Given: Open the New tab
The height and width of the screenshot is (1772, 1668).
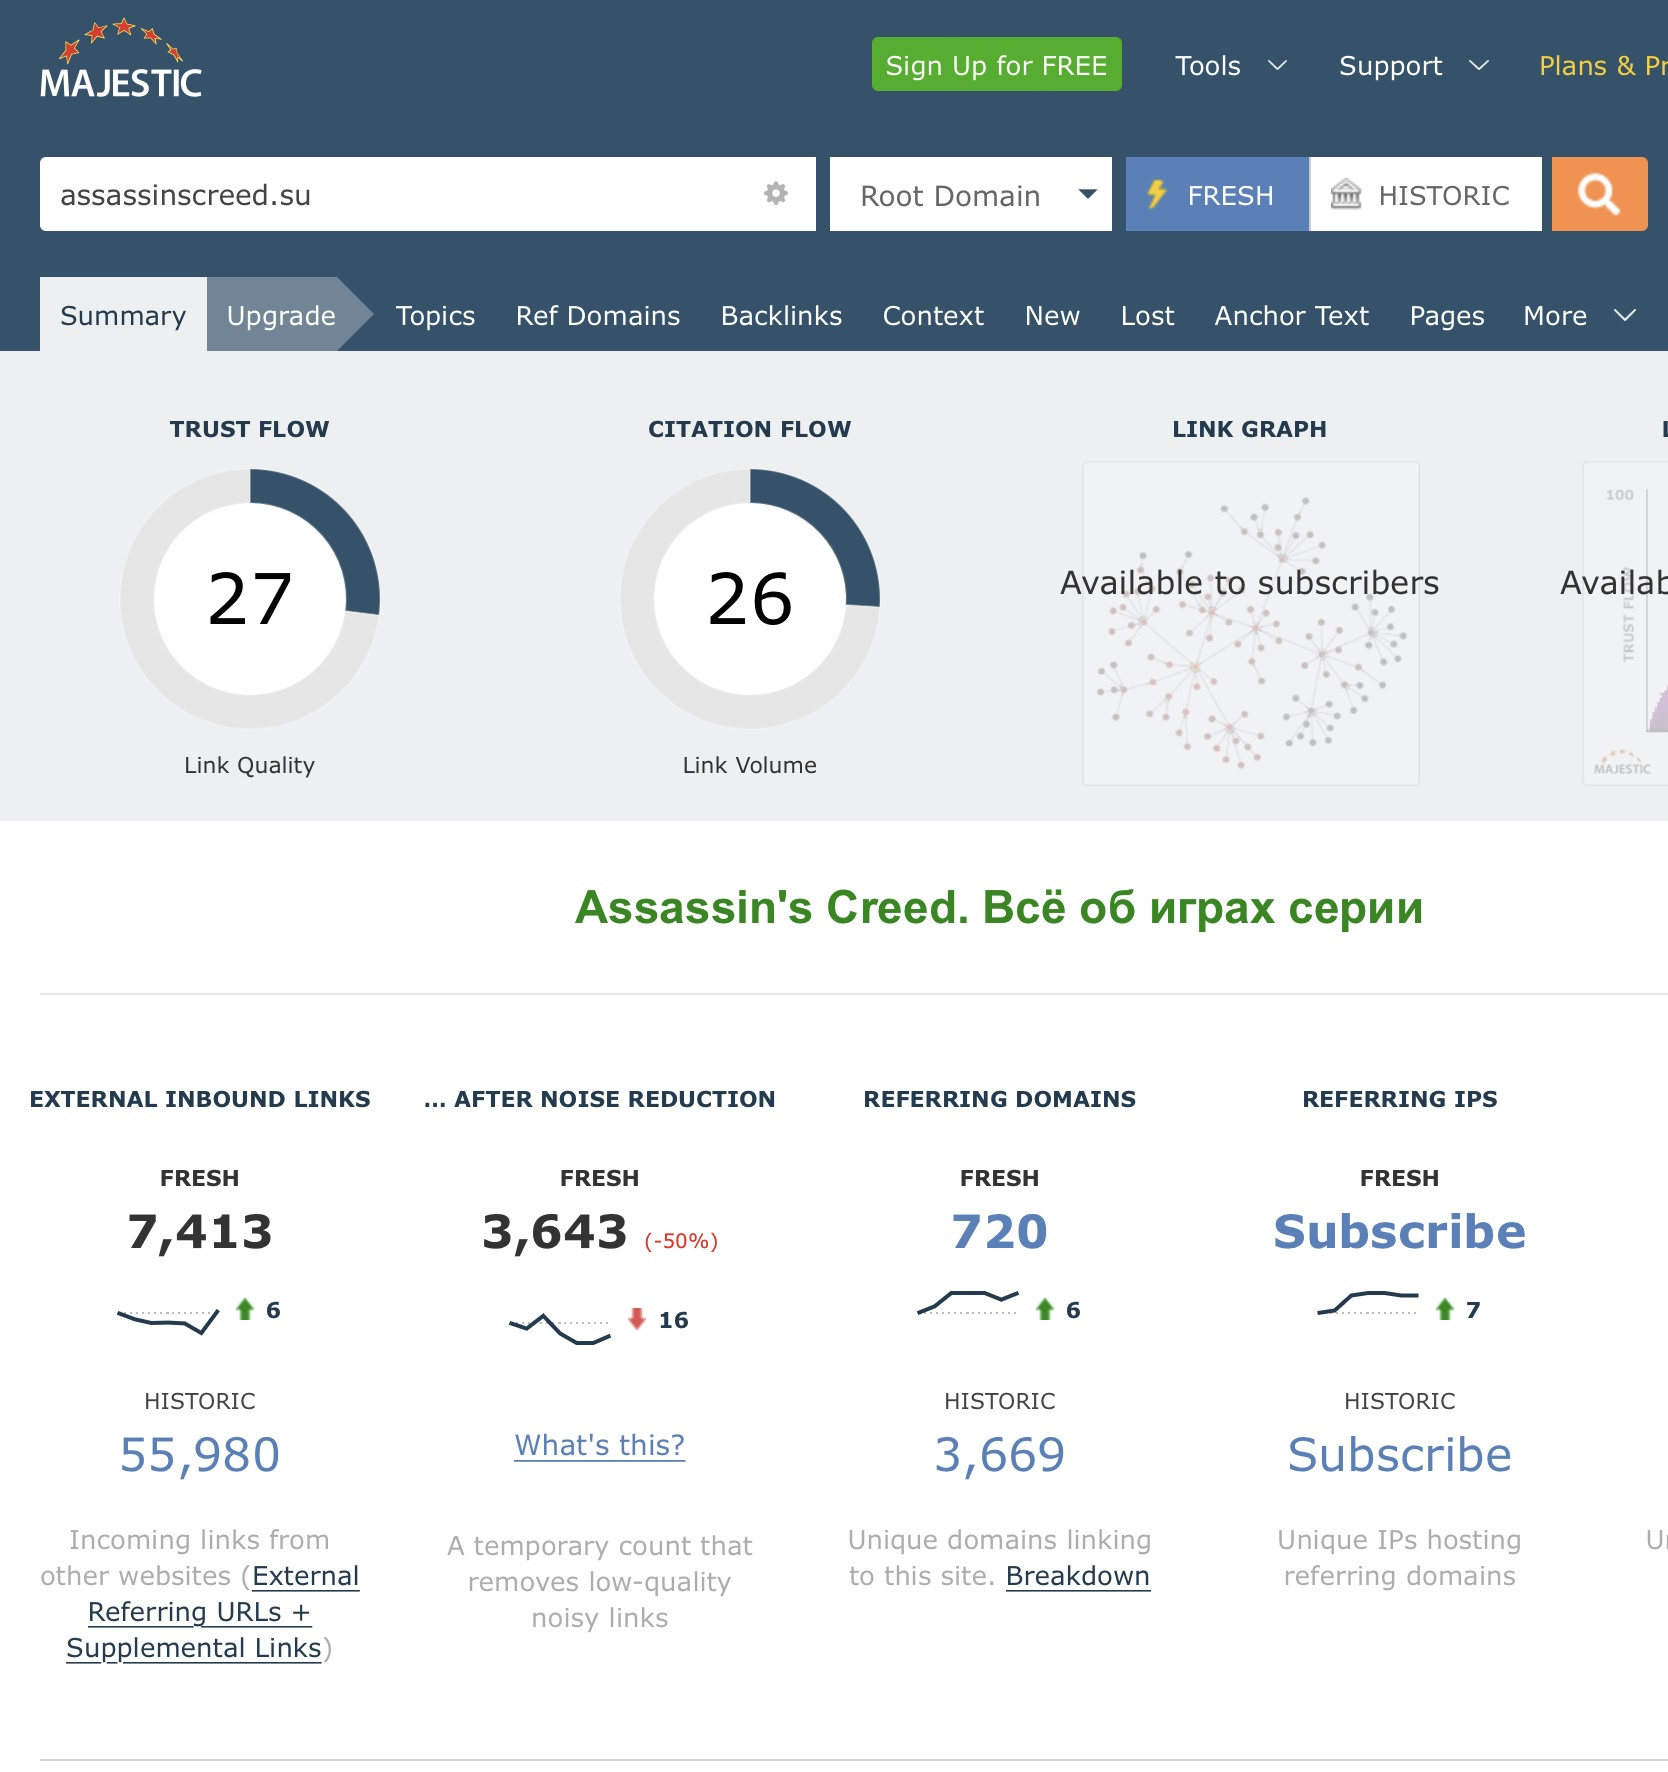Looking at the screenshot, I should (x=1052, y=316).
